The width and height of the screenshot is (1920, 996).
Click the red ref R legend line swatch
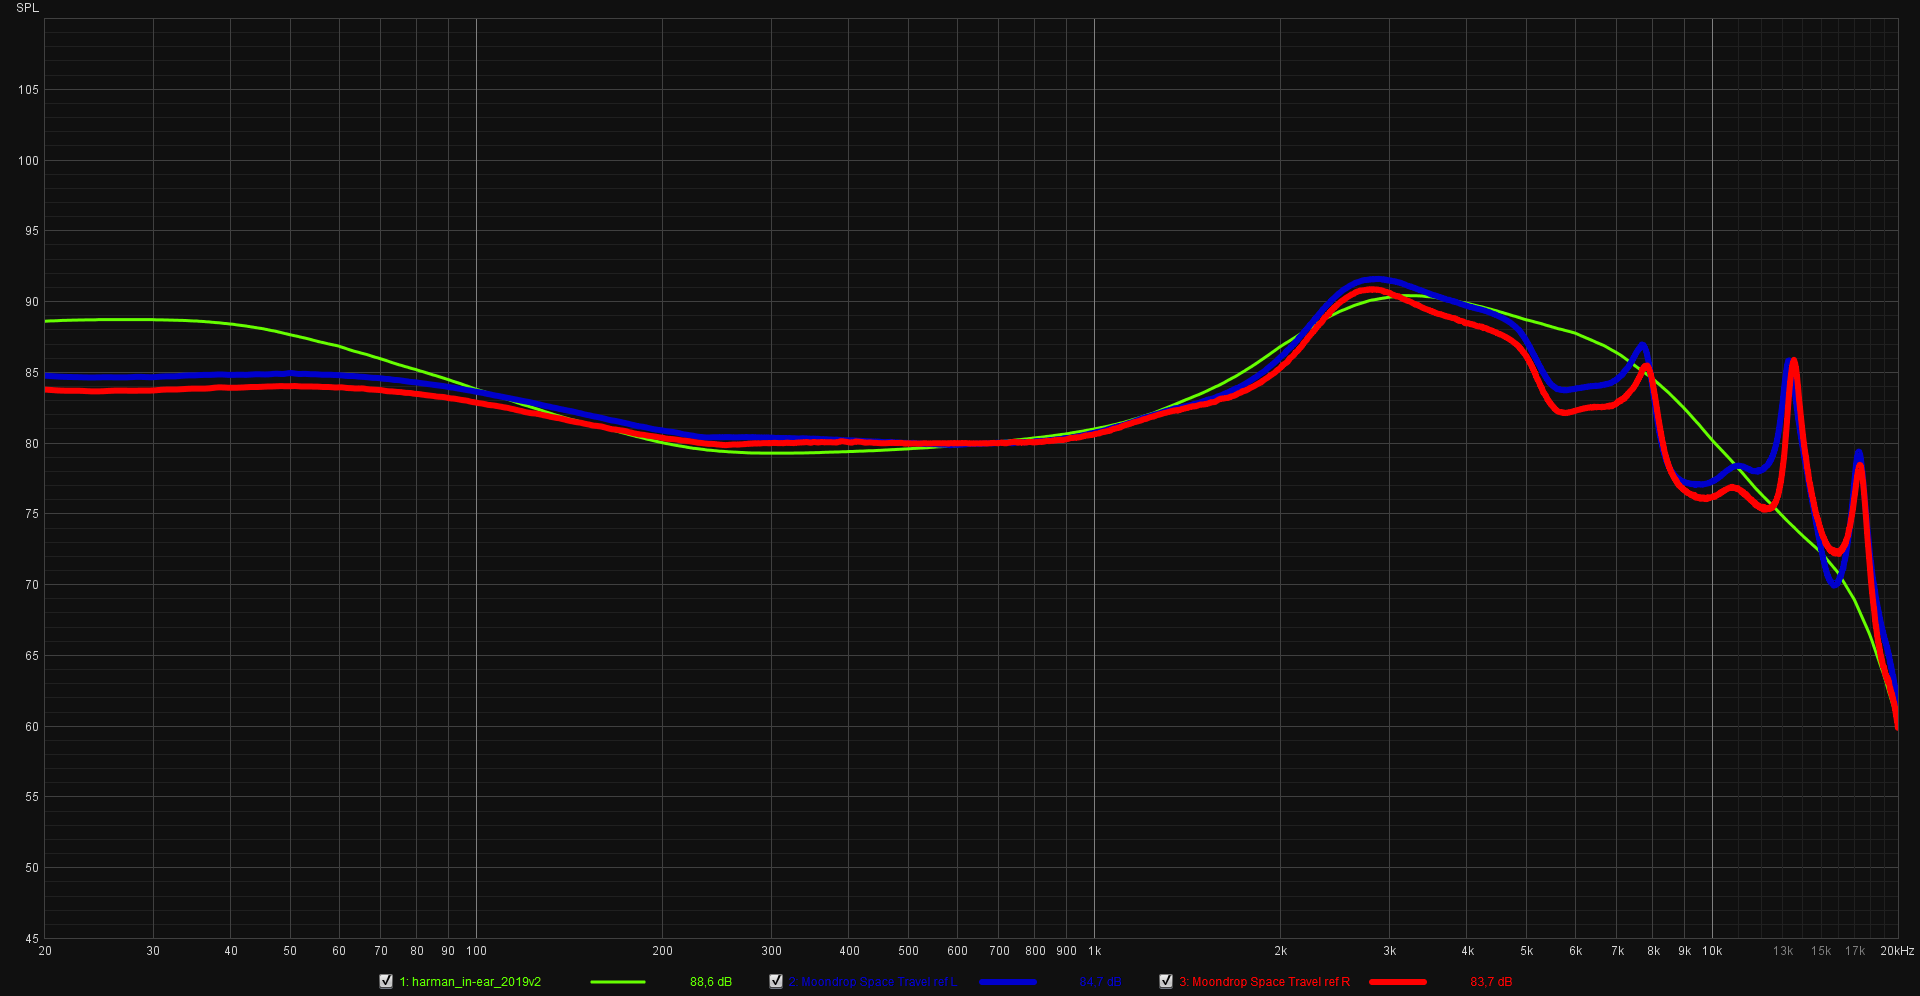pyautogui.click(x=1397, y=982)
